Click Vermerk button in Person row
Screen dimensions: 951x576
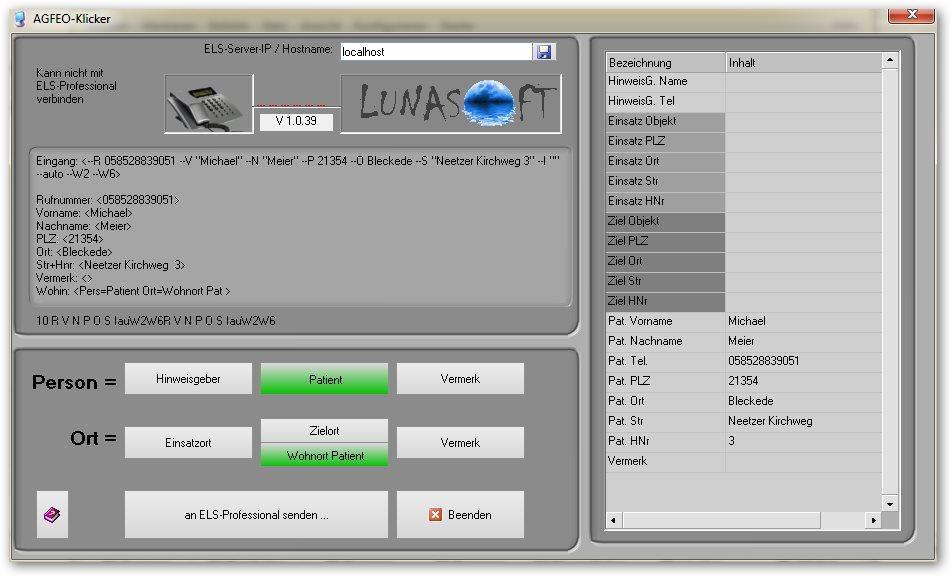[460, 379]
